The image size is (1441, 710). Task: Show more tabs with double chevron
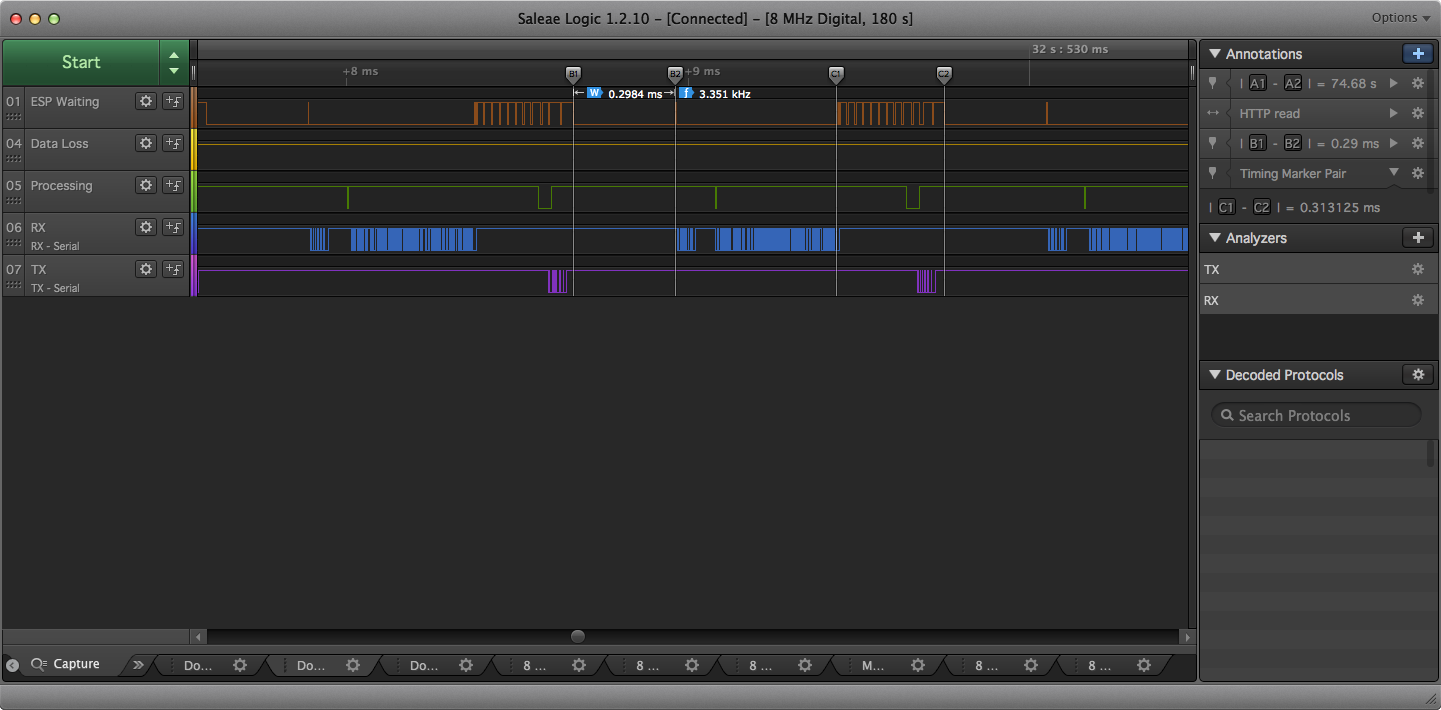138,665
